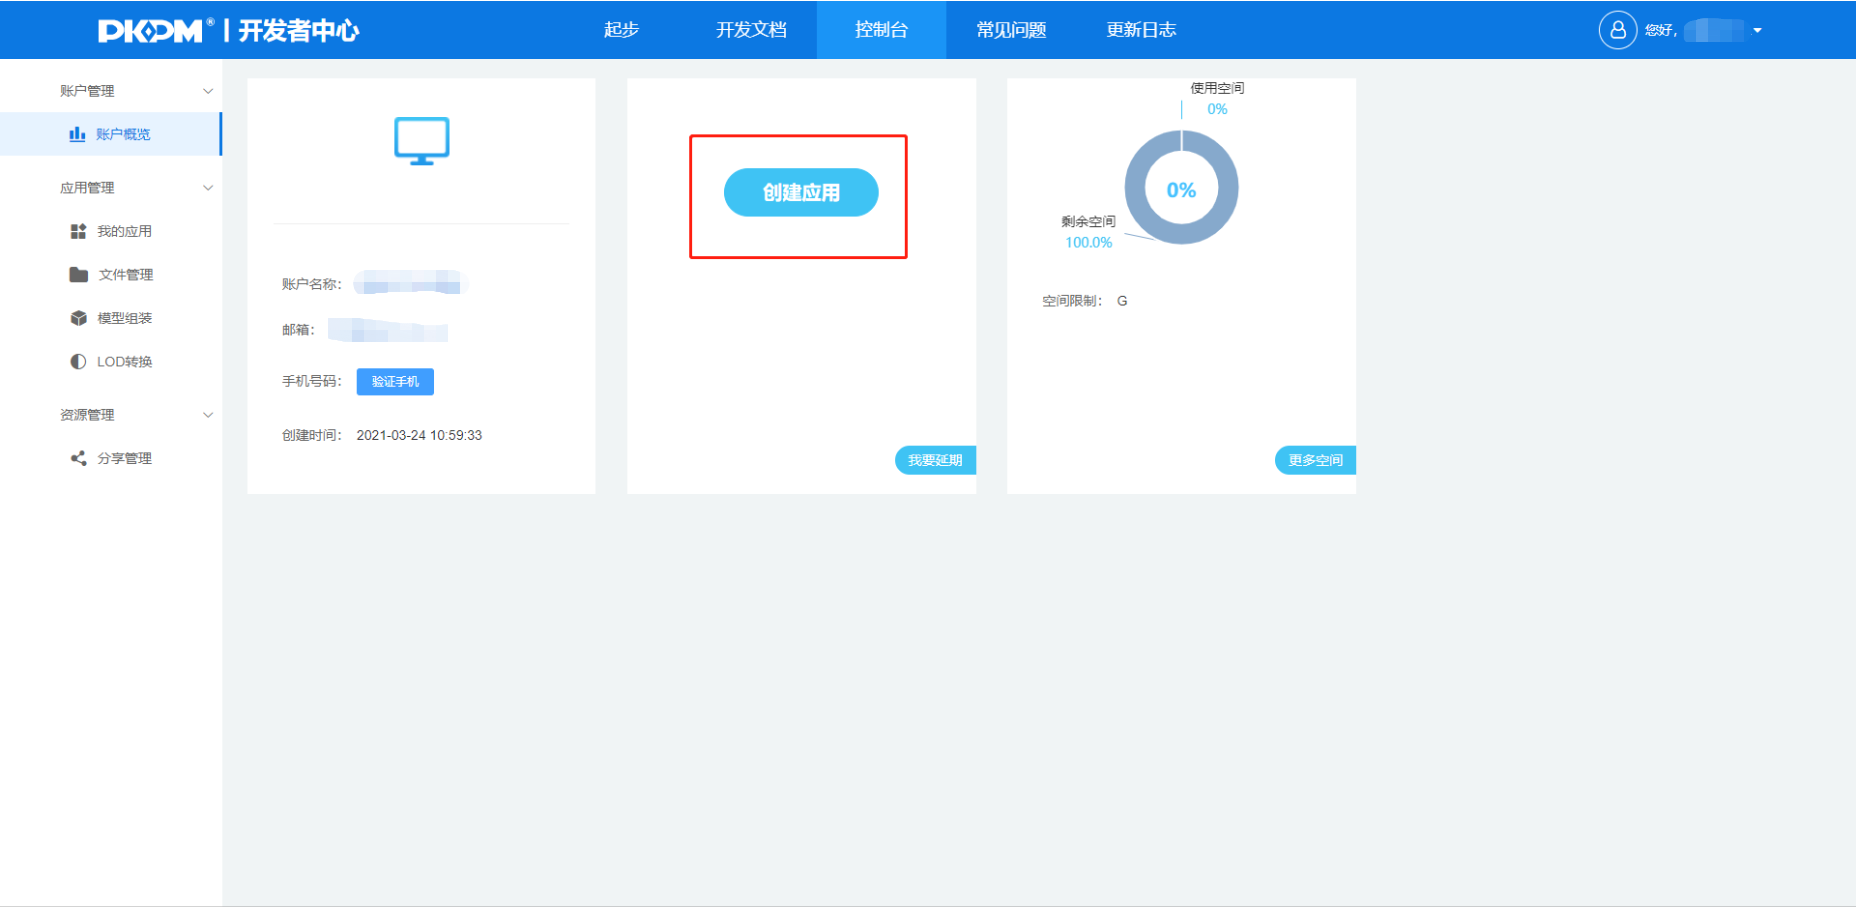Collapse the 应用管理 section chevron
The height and width of the screenshot is (908, 1858).
[208, 188]
